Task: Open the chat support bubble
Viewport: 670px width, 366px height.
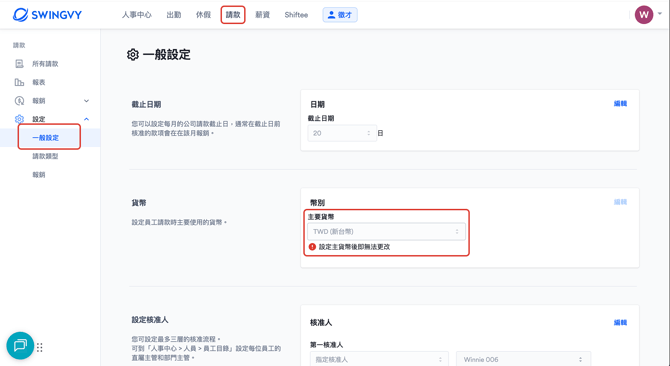Action: [x=20, y=346]
